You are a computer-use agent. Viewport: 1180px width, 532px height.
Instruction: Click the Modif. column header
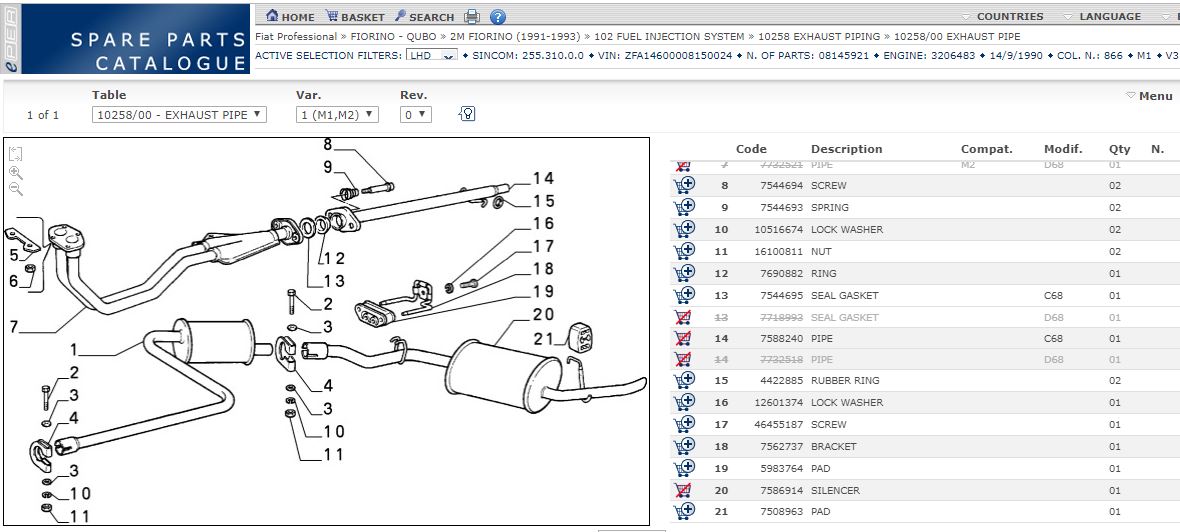1063,149
